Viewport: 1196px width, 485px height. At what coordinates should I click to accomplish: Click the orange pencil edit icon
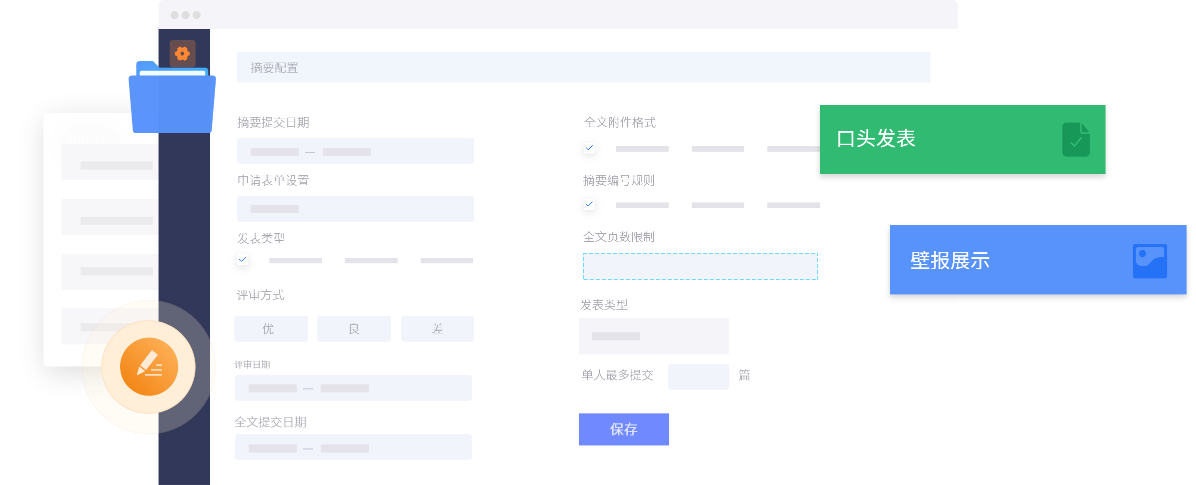(x=148, y=367)
